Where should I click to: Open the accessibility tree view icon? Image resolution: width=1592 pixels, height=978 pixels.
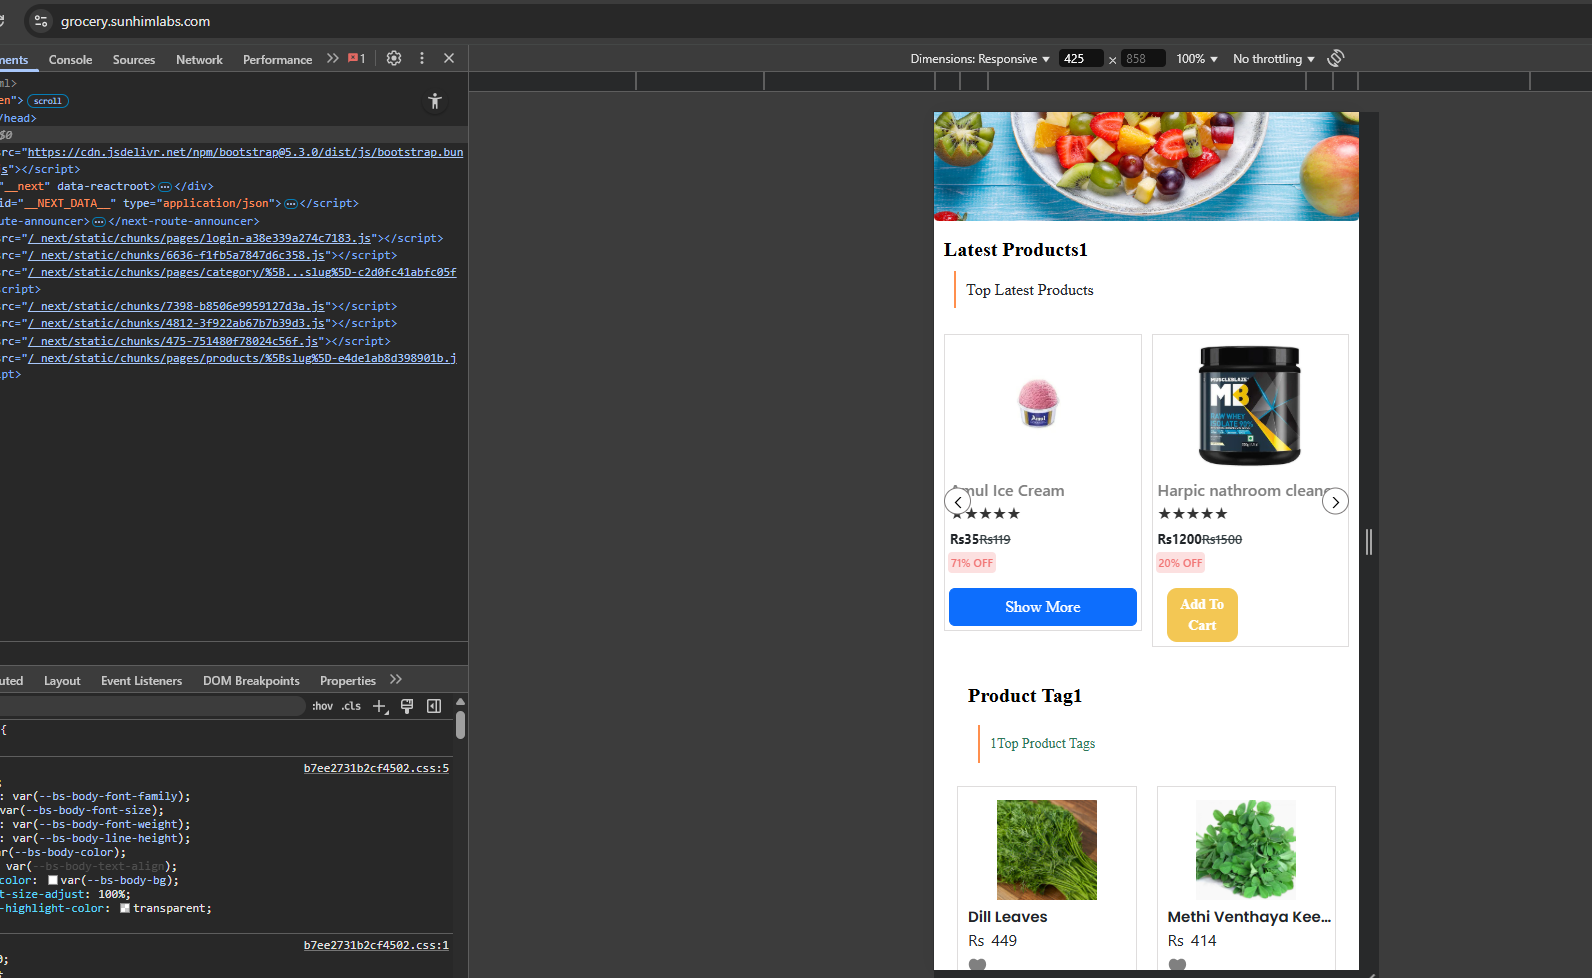pos(434,101)
